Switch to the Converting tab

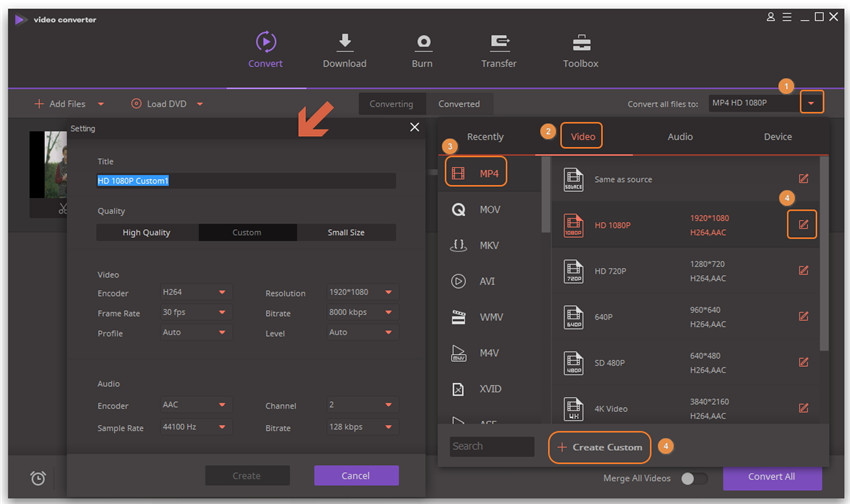tap(391, 104)
